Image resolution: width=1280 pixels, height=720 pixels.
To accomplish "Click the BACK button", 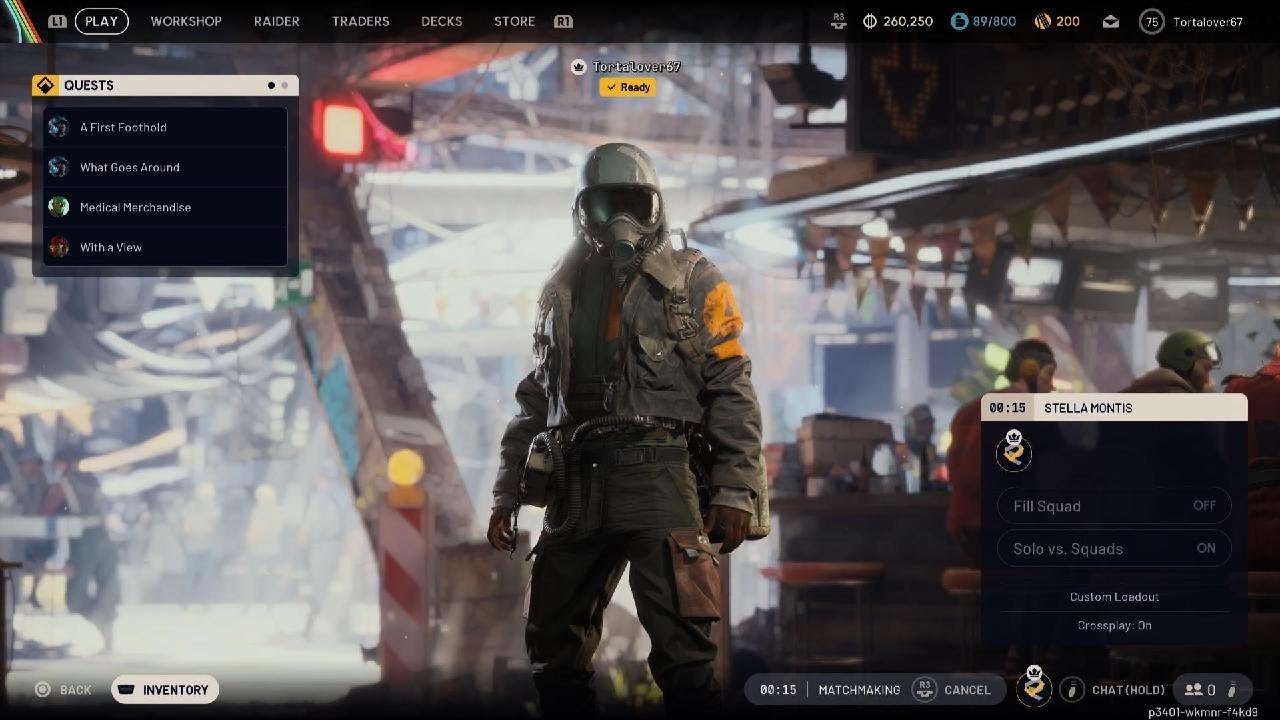I will click(63, 690).
